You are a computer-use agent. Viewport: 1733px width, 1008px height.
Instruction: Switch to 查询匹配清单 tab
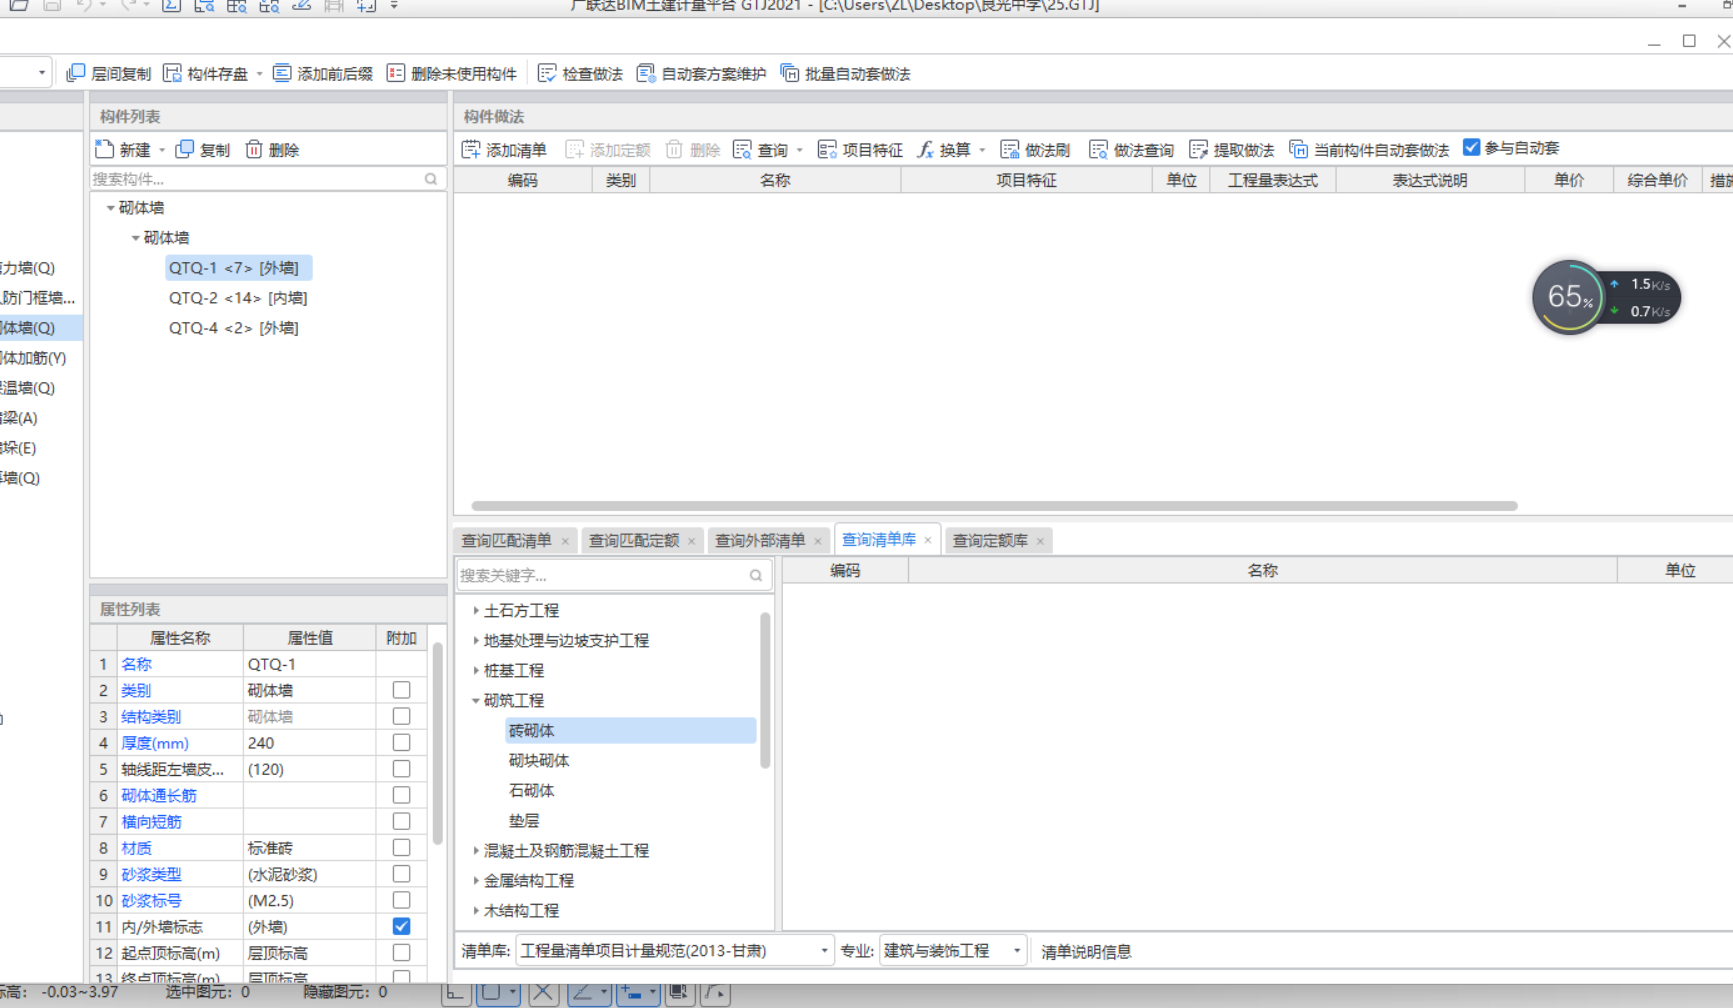click(x=506, y=540)
